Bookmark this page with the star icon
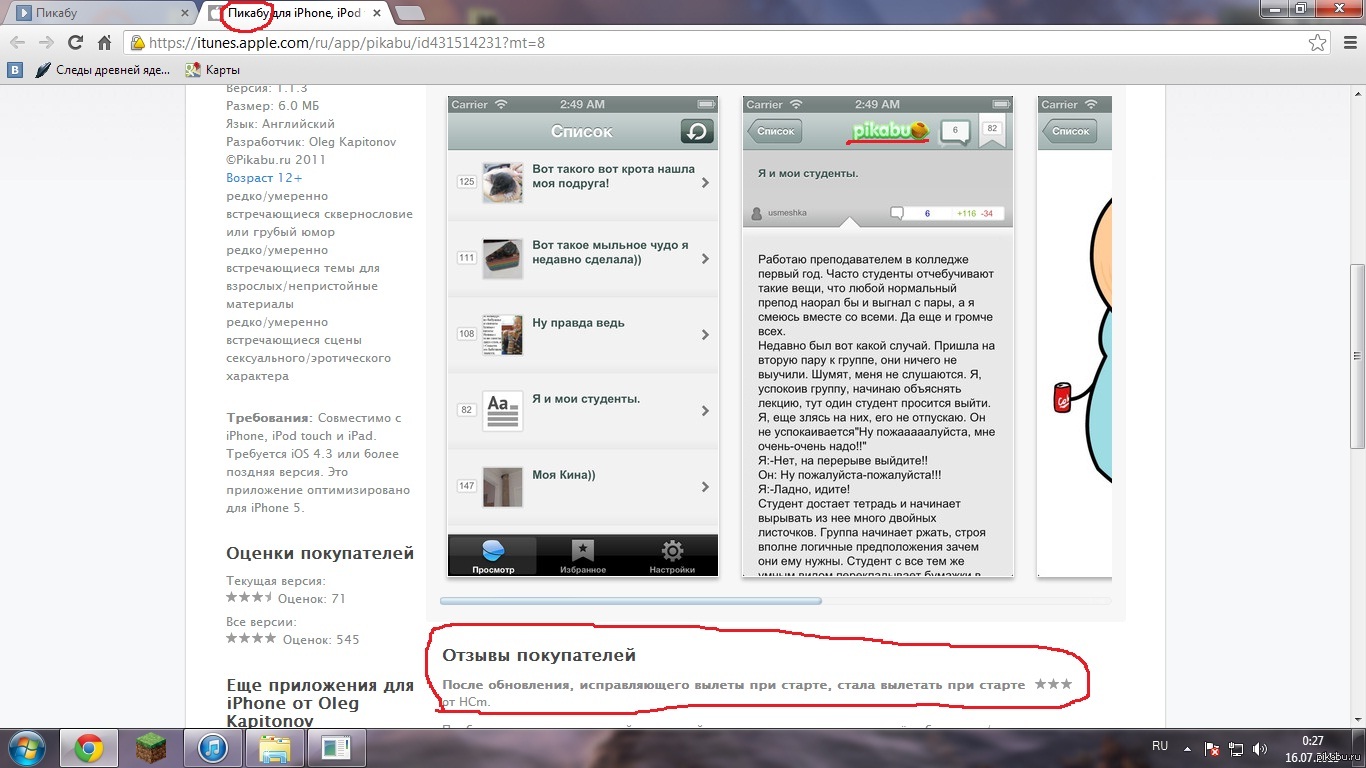This screenshot has height=768, width=1366. point(1318,43)
